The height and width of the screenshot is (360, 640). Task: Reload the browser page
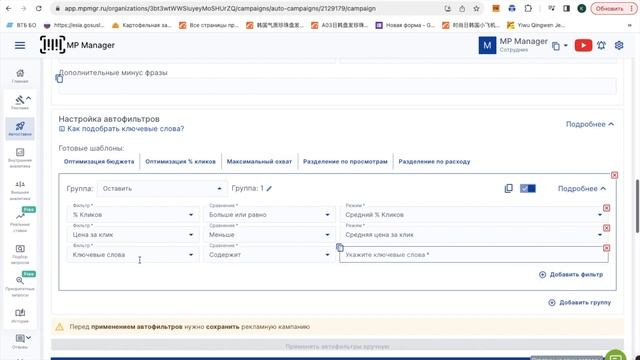[x=38, y=9]
